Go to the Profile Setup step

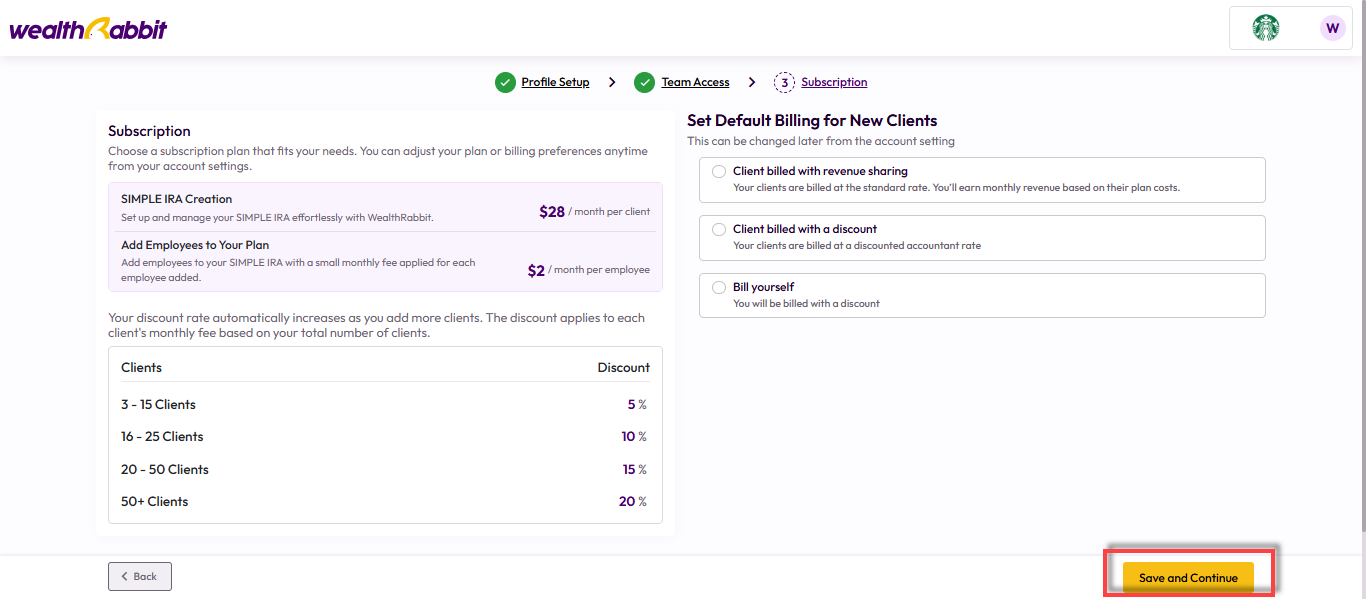[555, 82]
